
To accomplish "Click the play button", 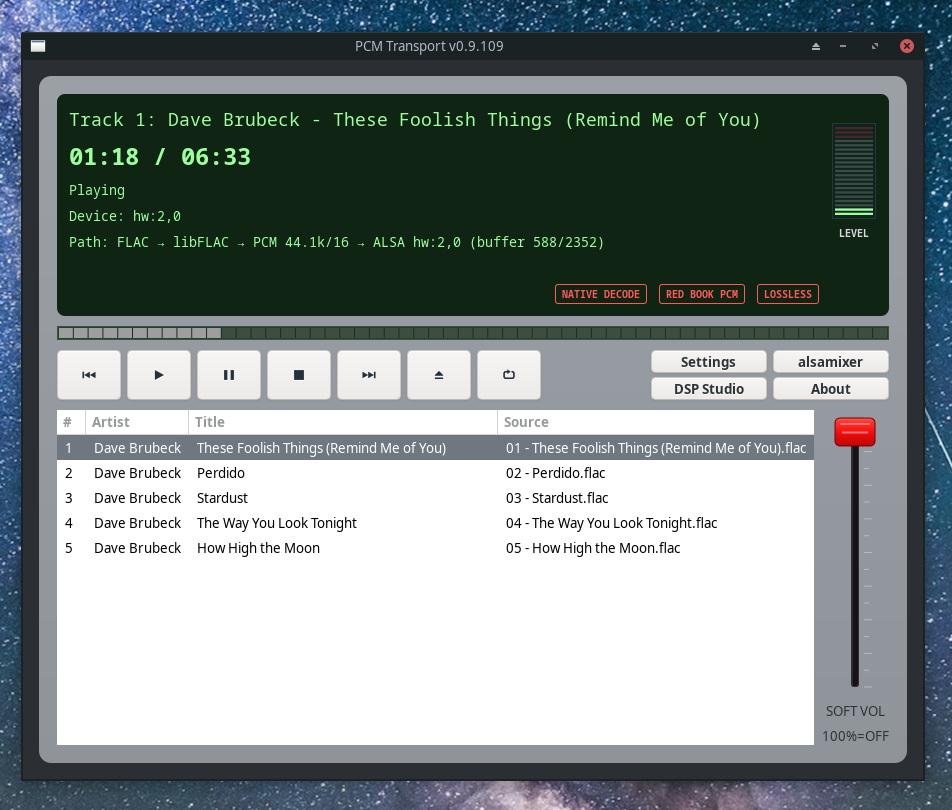I will coord(158,375).
